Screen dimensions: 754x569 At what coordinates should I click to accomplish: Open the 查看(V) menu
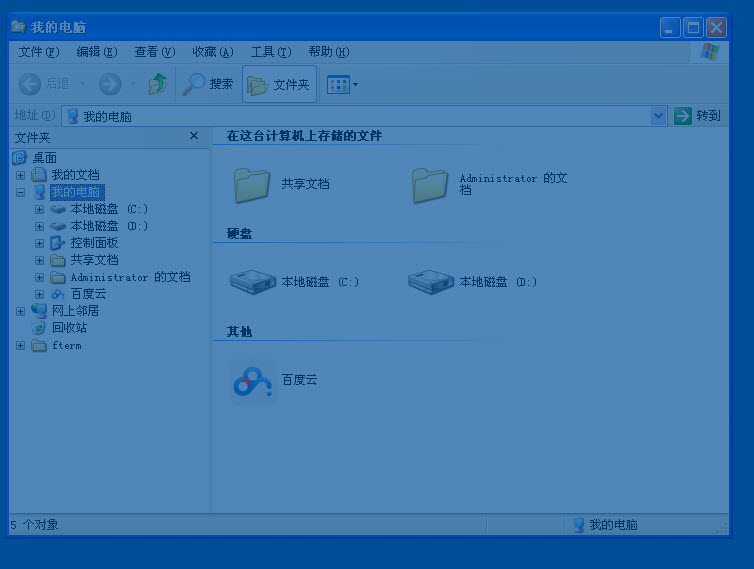154,52
